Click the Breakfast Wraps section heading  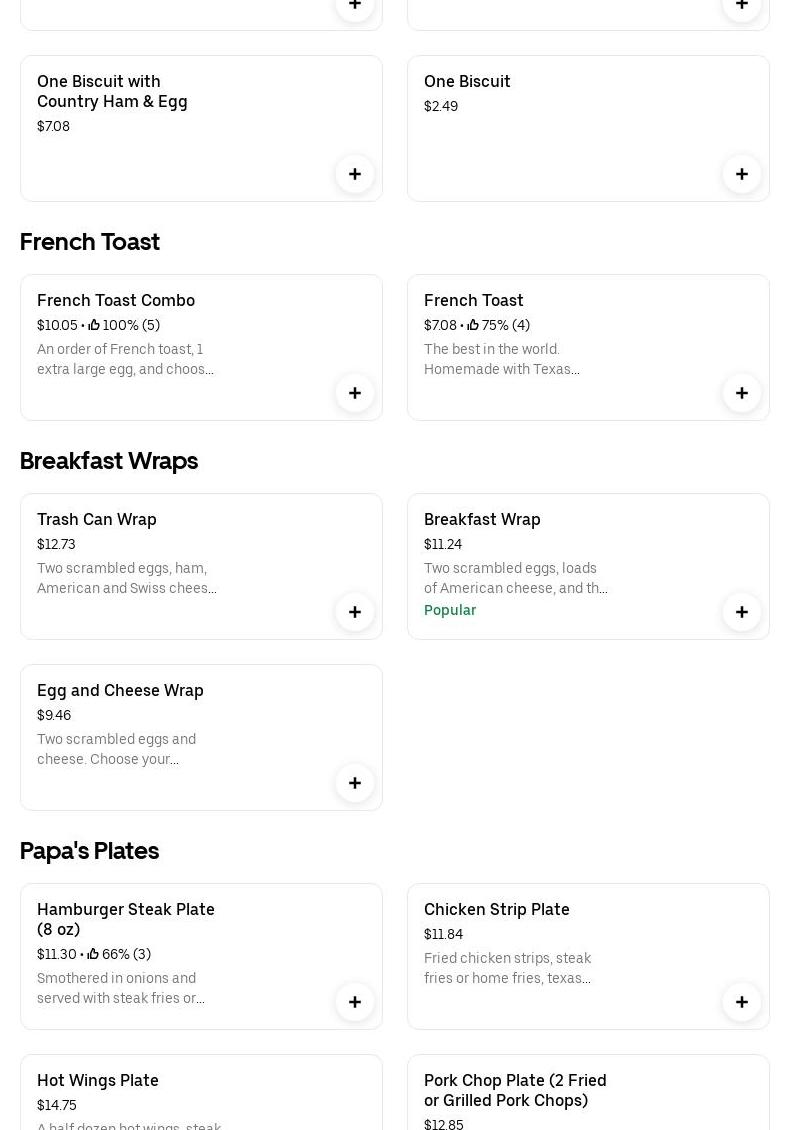pyautogui.click(x=109, y=461)
